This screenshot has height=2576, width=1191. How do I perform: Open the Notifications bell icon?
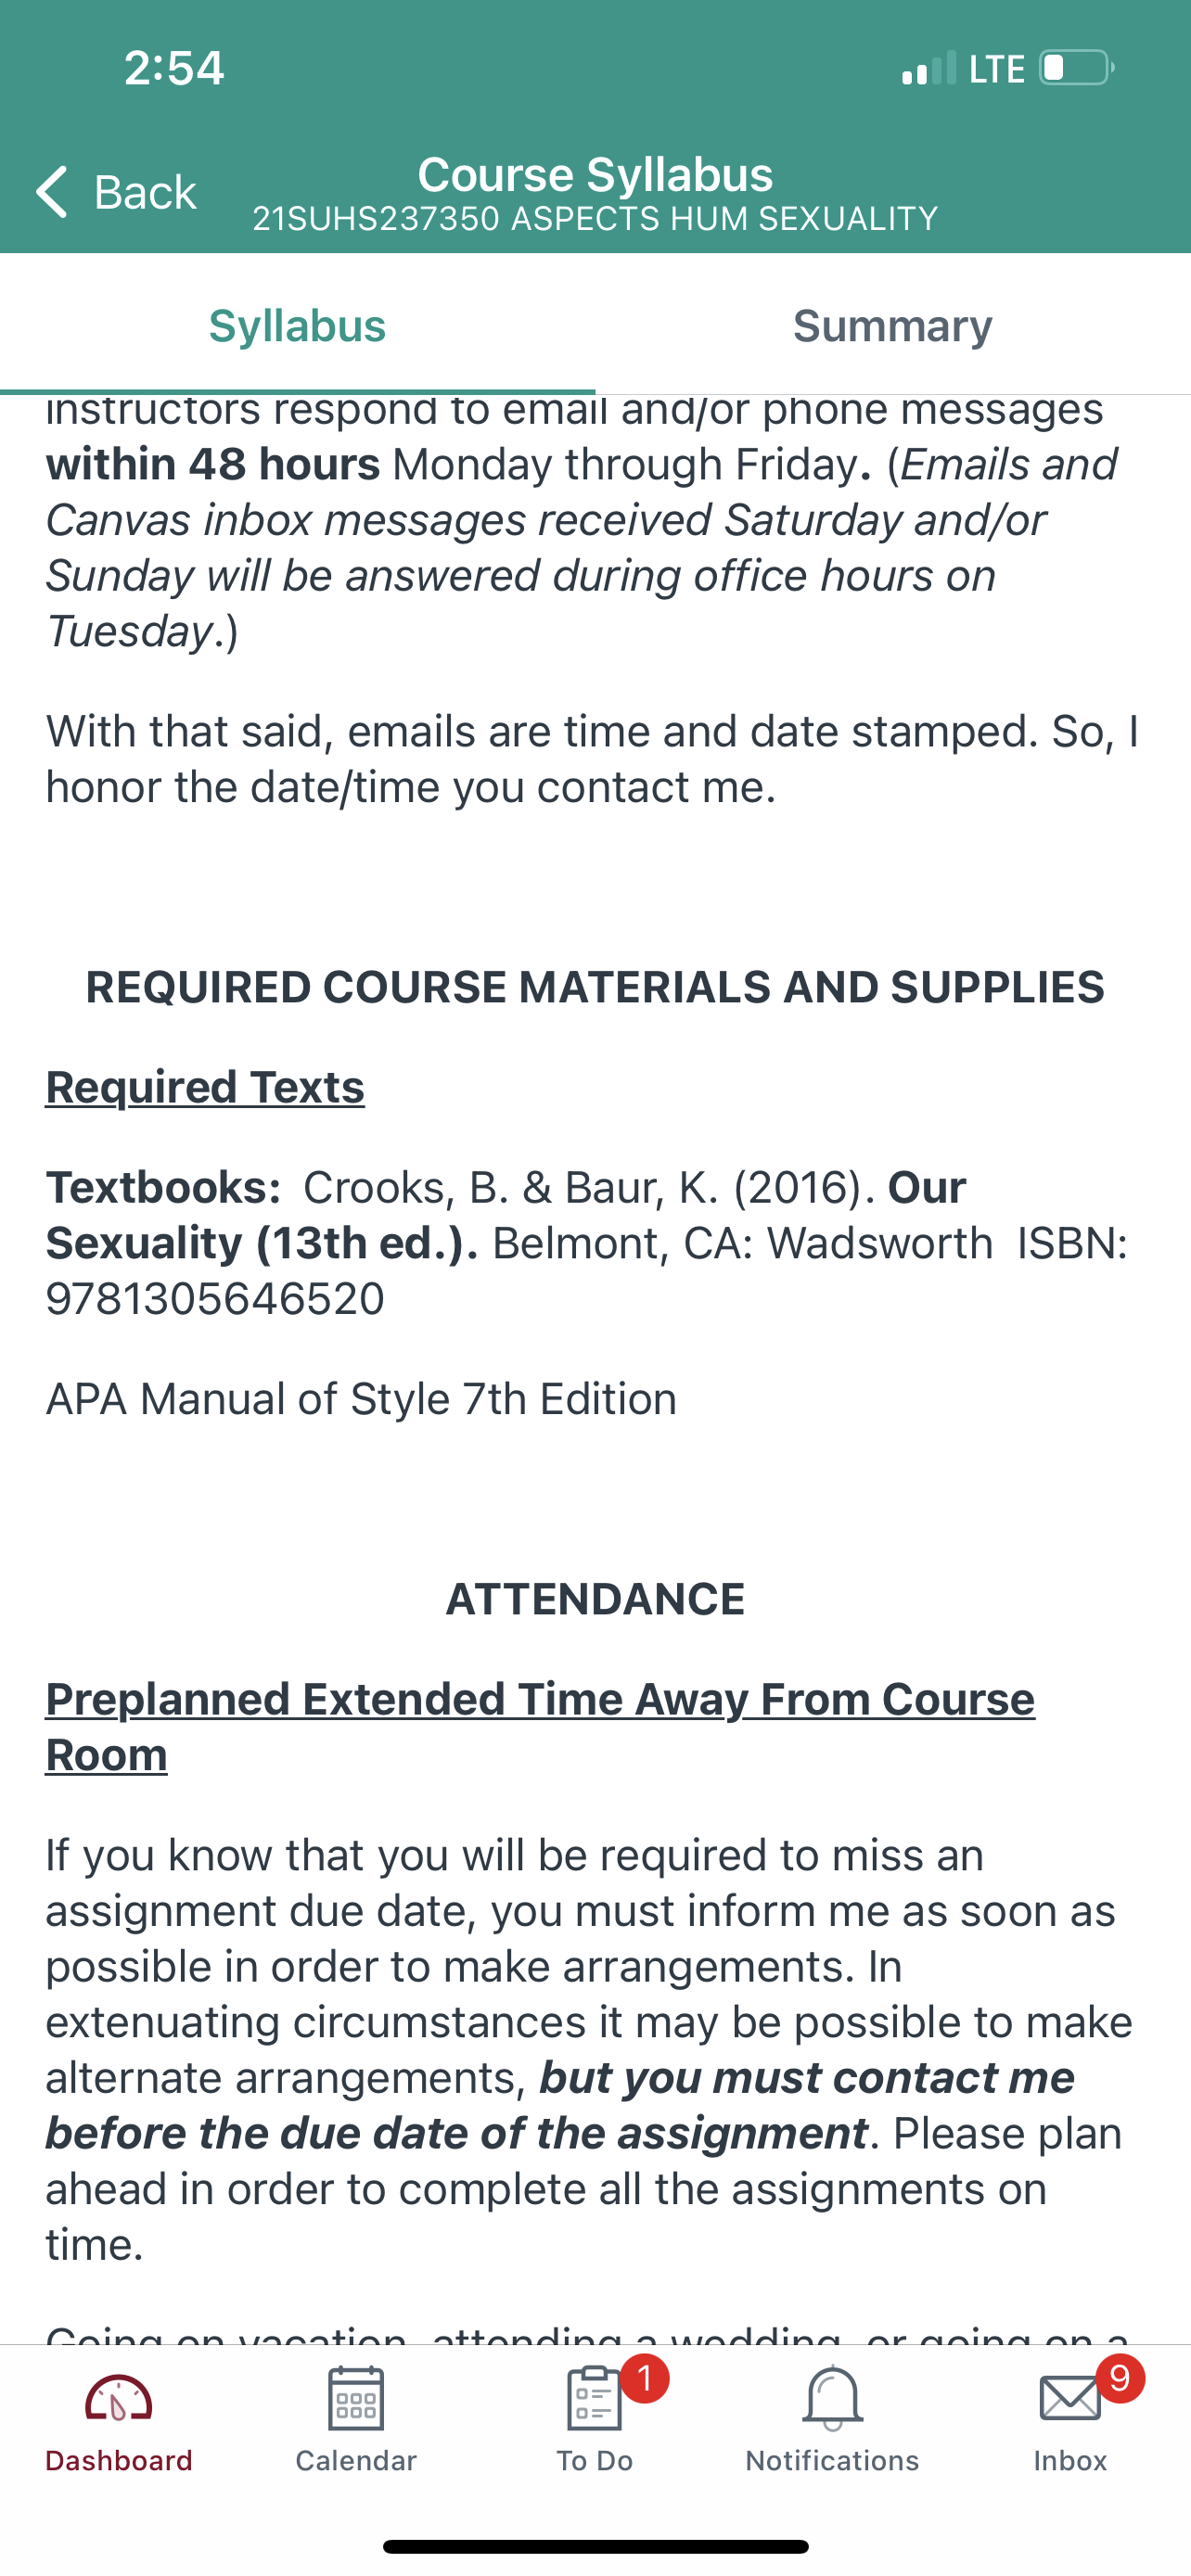(832, 2398)
